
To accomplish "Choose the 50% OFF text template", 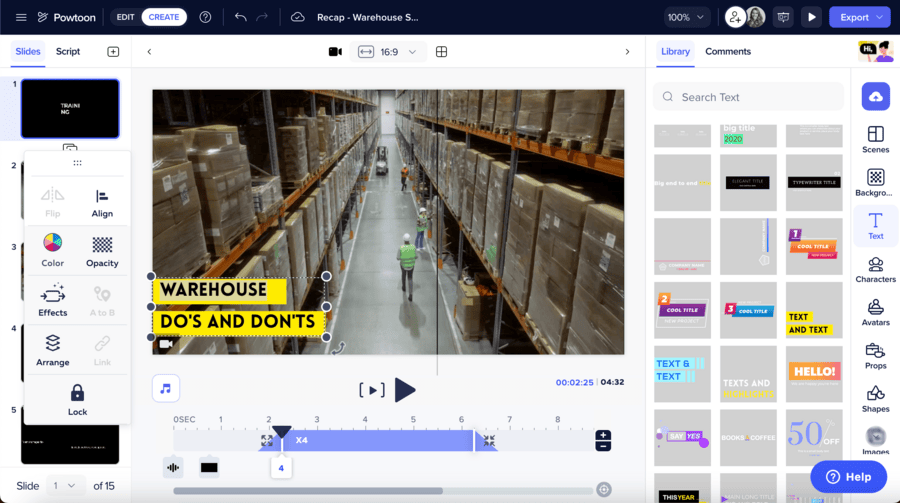I will point(814,437).
